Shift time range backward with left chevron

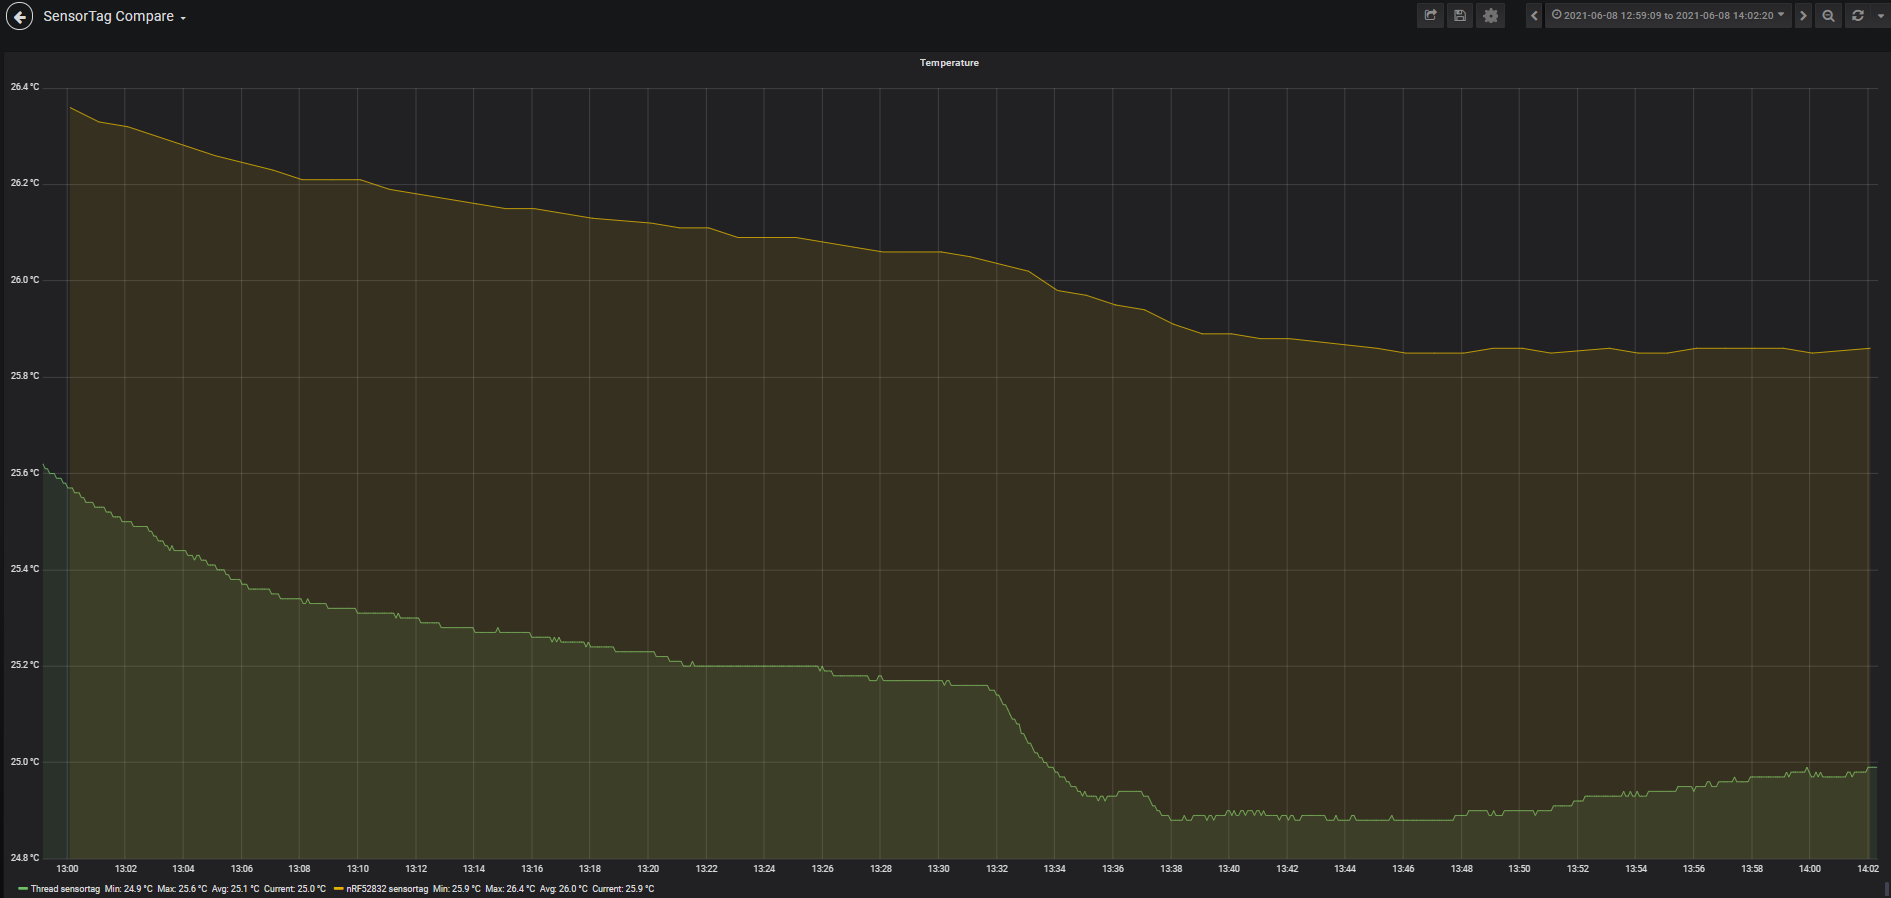tap(1534, 16)
